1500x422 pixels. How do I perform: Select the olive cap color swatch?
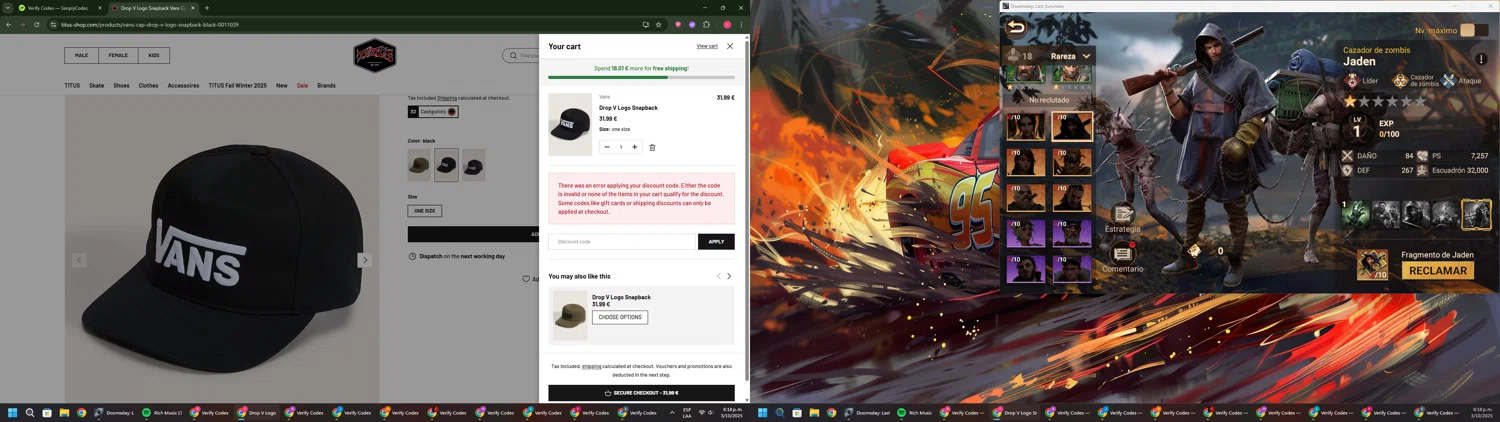(x=419, y=165)
